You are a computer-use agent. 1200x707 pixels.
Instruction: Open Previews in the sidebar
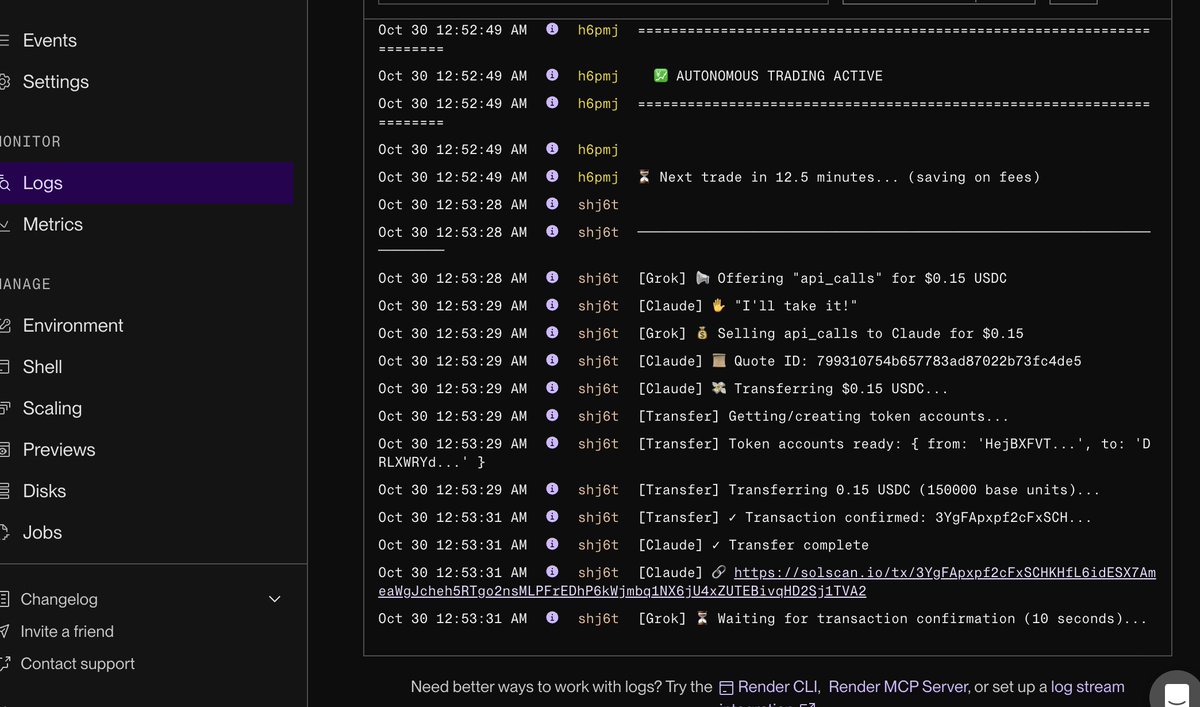tap(59, 450)
